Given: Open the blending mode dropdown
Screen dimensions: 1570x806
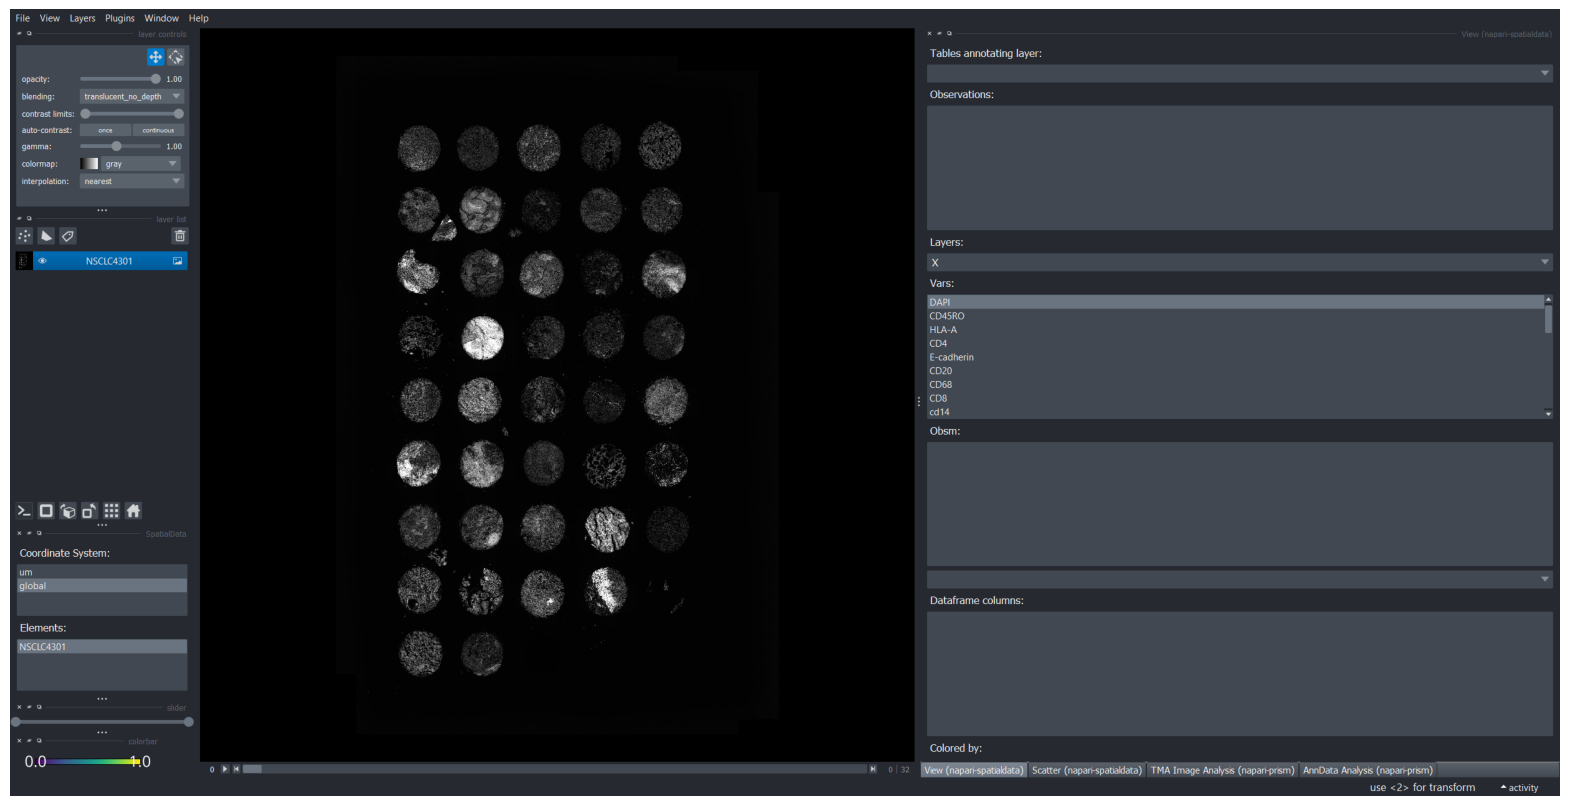Looking at the screenshot, I should [x=132, y=97].
